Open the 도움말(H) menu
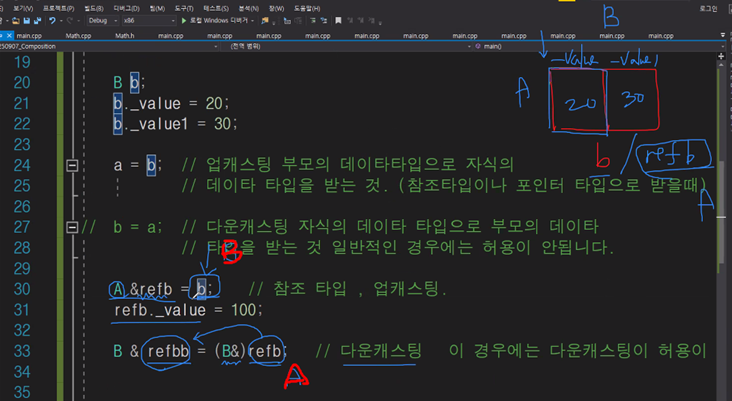Viewport: 732px width, 401px height. [x=307, y=8]
